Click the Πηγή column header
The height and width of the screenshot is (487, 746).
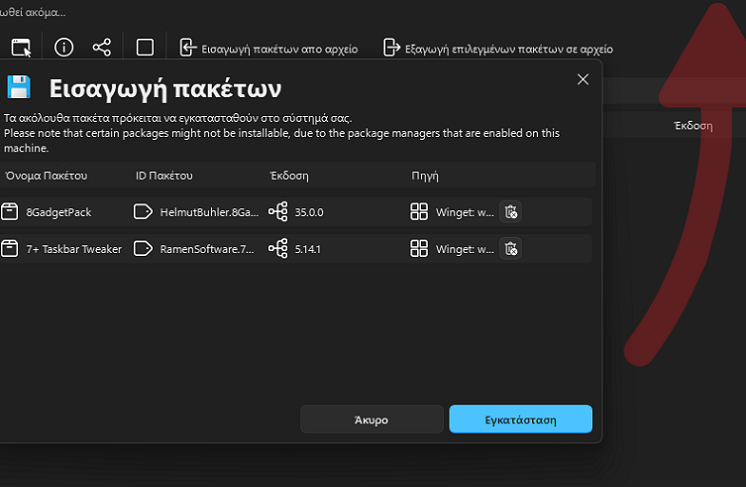tap(425, 176)
